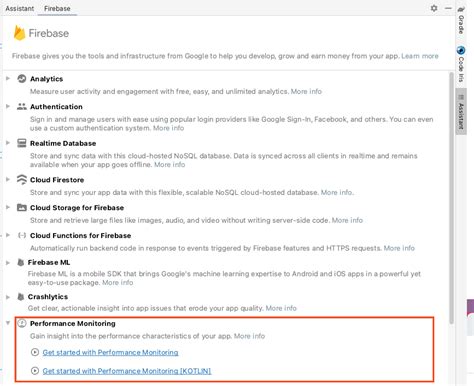Select the Realtime Database heading
Image resolution: width=474 pixels, height=386 pixels.
[x=63, y=143]
